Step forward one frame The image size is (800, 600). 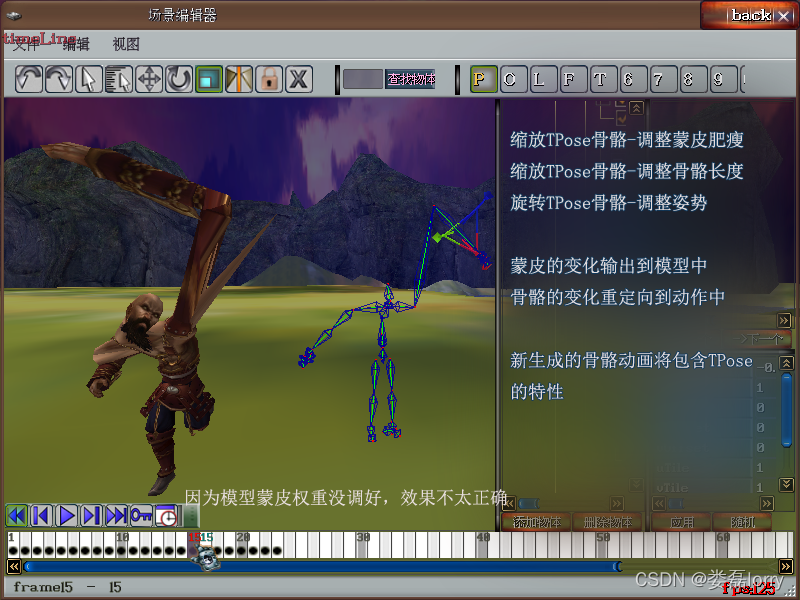(x=91, y=516)
